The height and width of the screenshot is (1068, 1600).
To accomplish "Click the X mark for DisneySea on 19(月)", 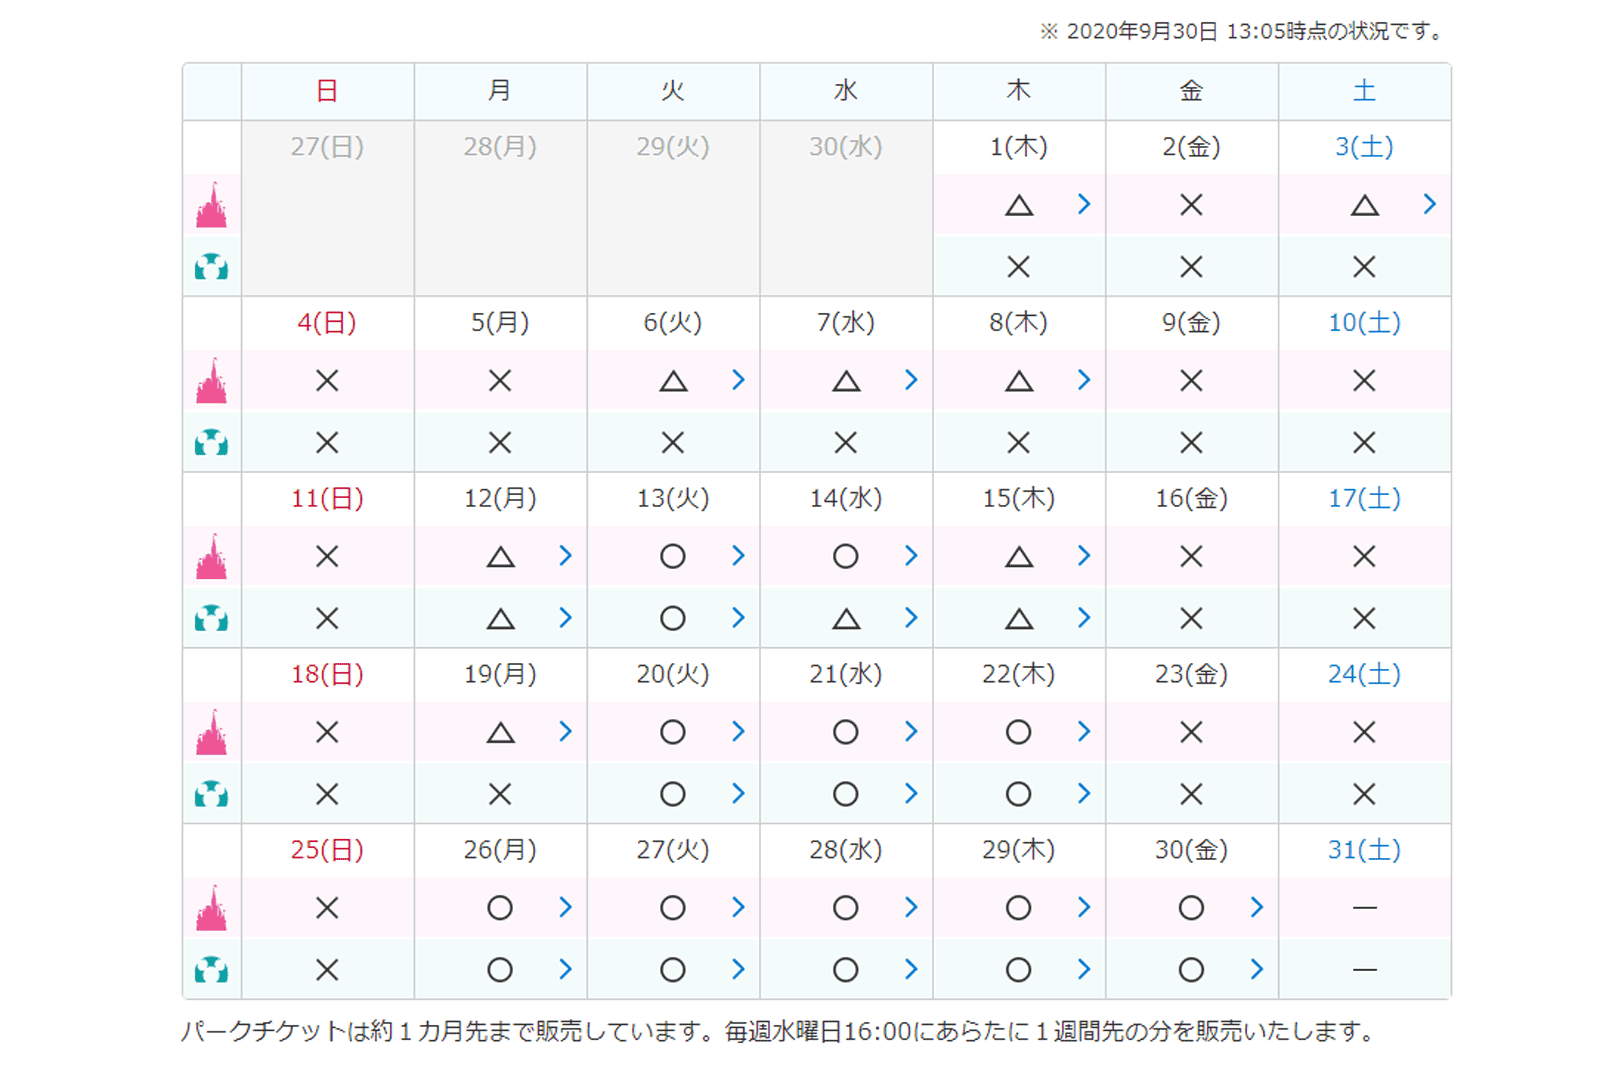I will (500, 794).
